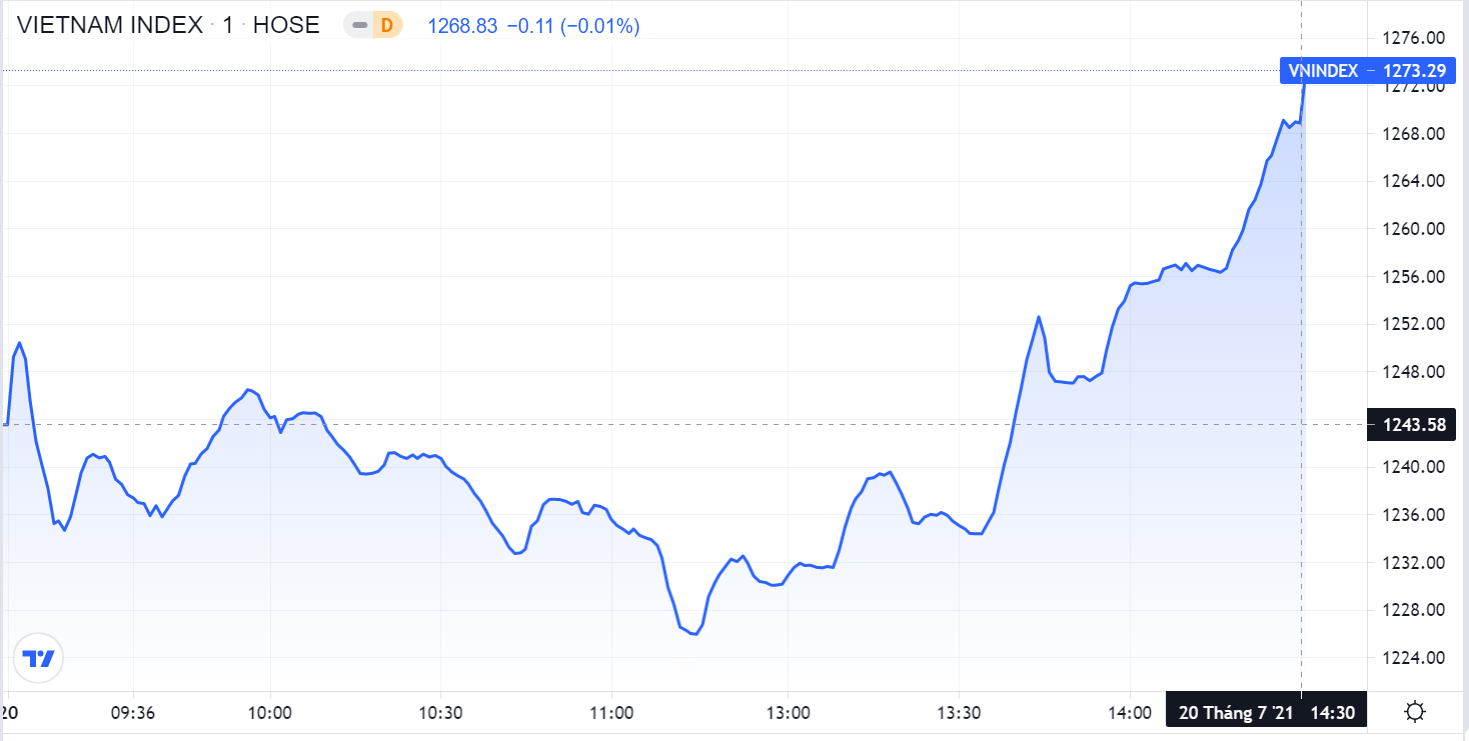Viewport: 1469px width, 741px height.
Task: Click the TradingView logo
Action: 39,658
